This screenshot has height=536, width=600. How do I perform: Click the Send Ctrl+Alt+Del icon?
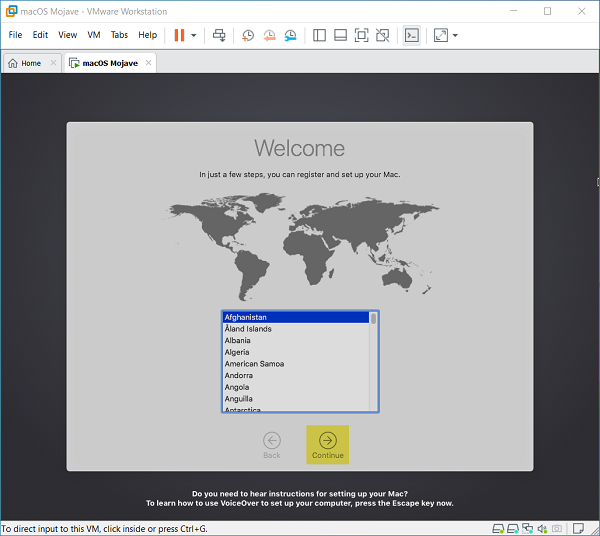[219, 35]
